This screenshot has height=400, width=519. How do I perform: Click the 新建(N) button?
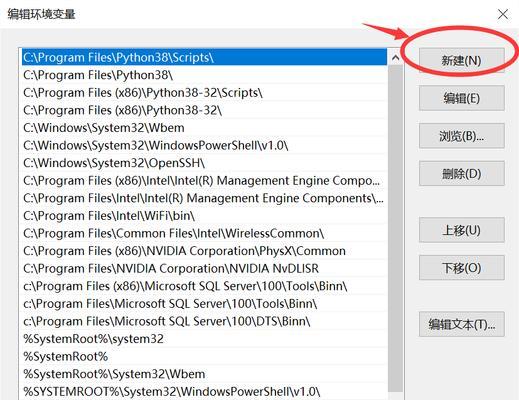[462, 60]
